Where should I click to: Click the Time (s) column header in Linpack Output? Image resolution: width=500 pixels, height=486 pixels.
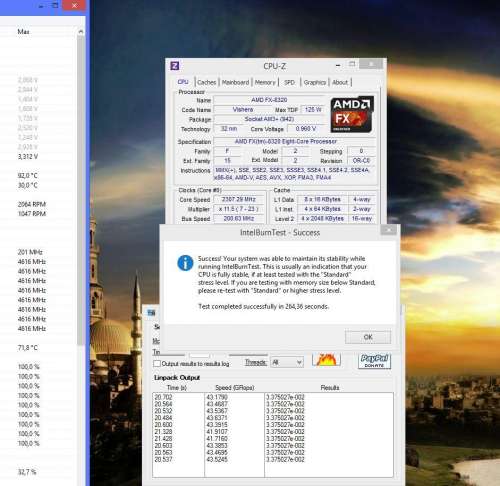177,388
